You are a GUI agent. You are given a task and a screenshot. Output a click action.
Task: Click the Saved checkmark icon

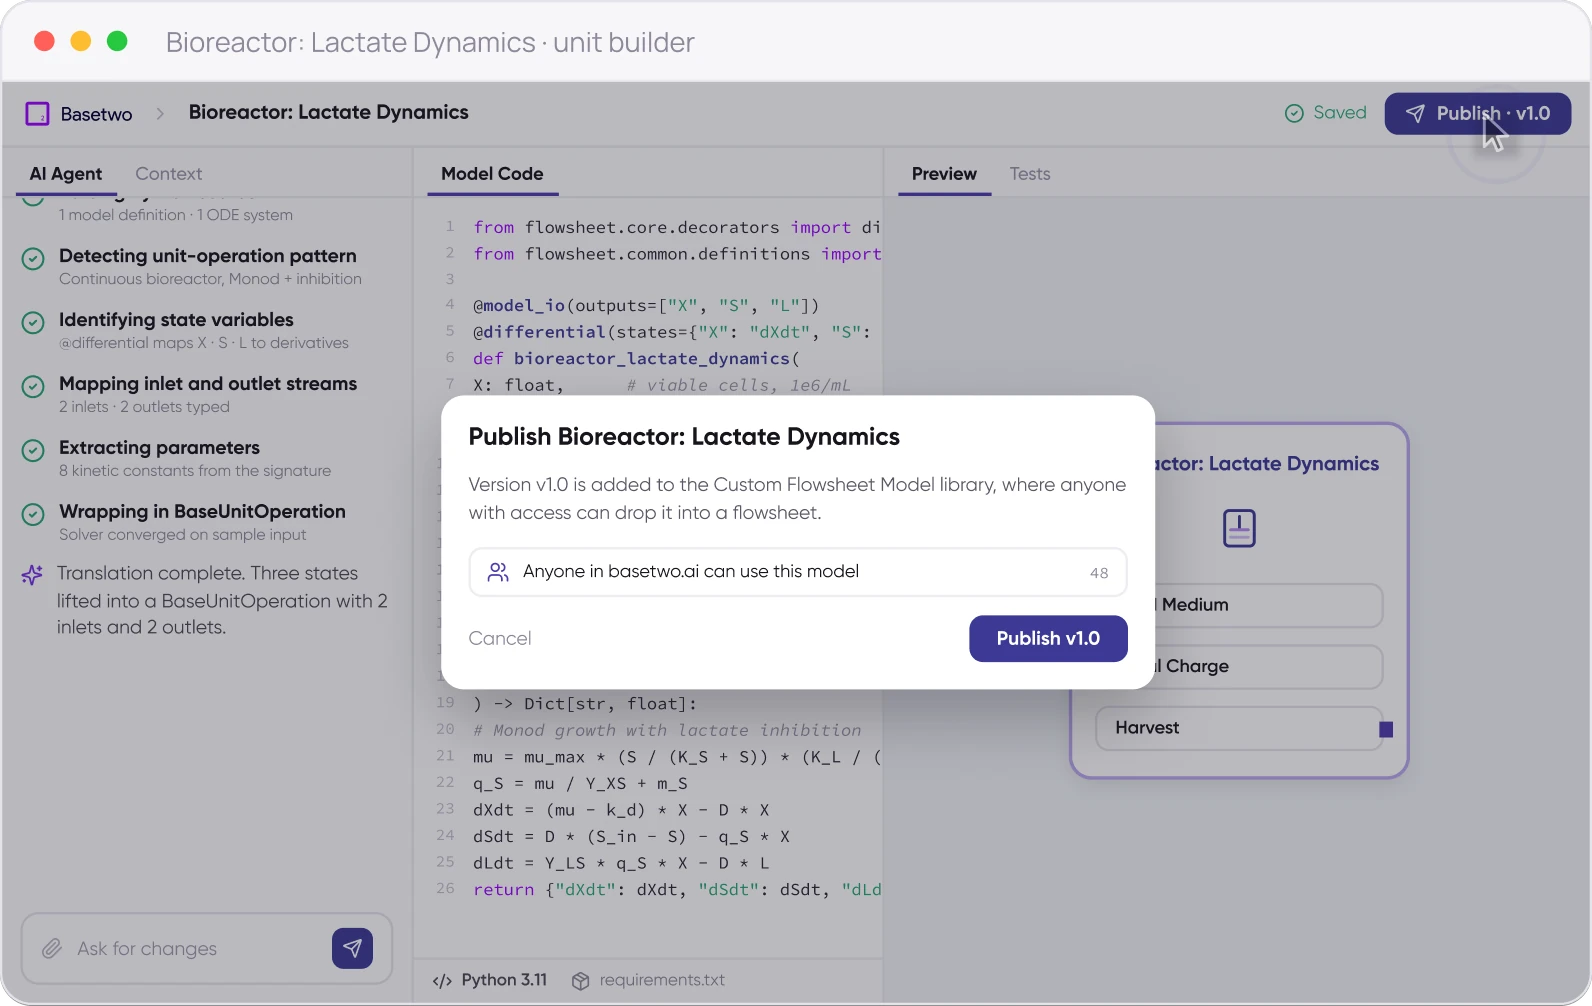[1294, 113]
